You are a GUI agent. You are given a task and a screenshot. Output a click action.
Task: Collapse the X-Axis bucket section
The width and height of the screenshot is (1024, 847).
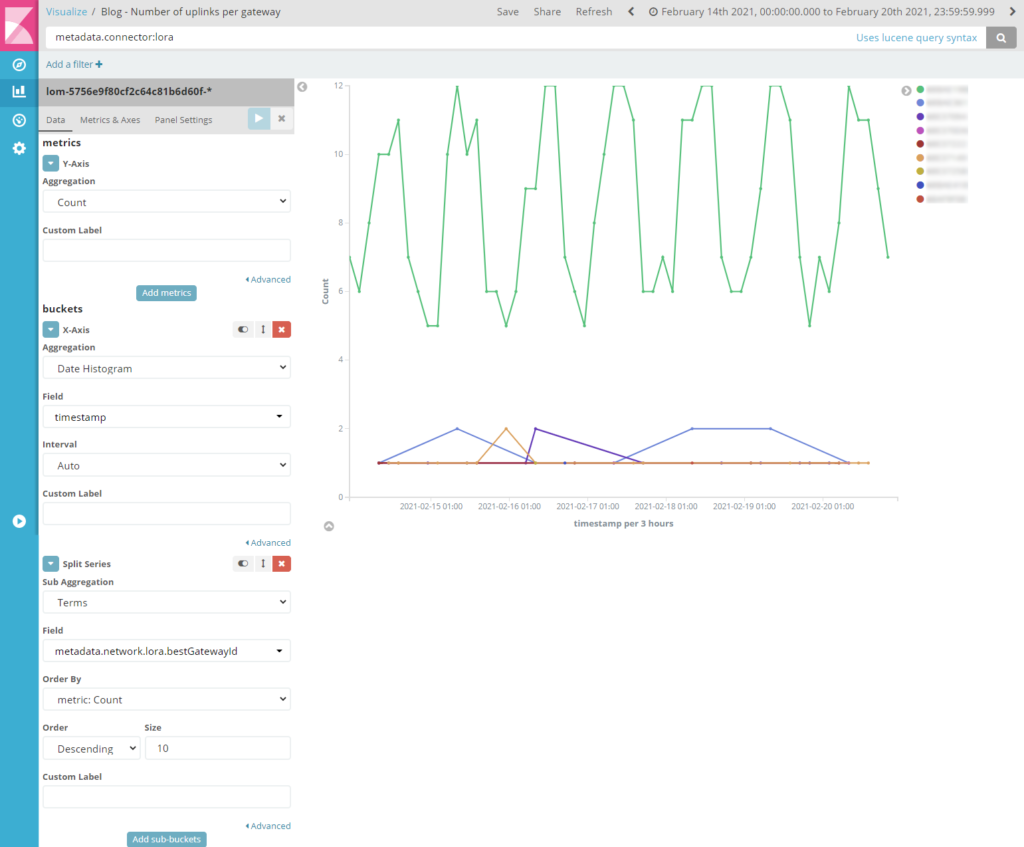tap(50, 330)
